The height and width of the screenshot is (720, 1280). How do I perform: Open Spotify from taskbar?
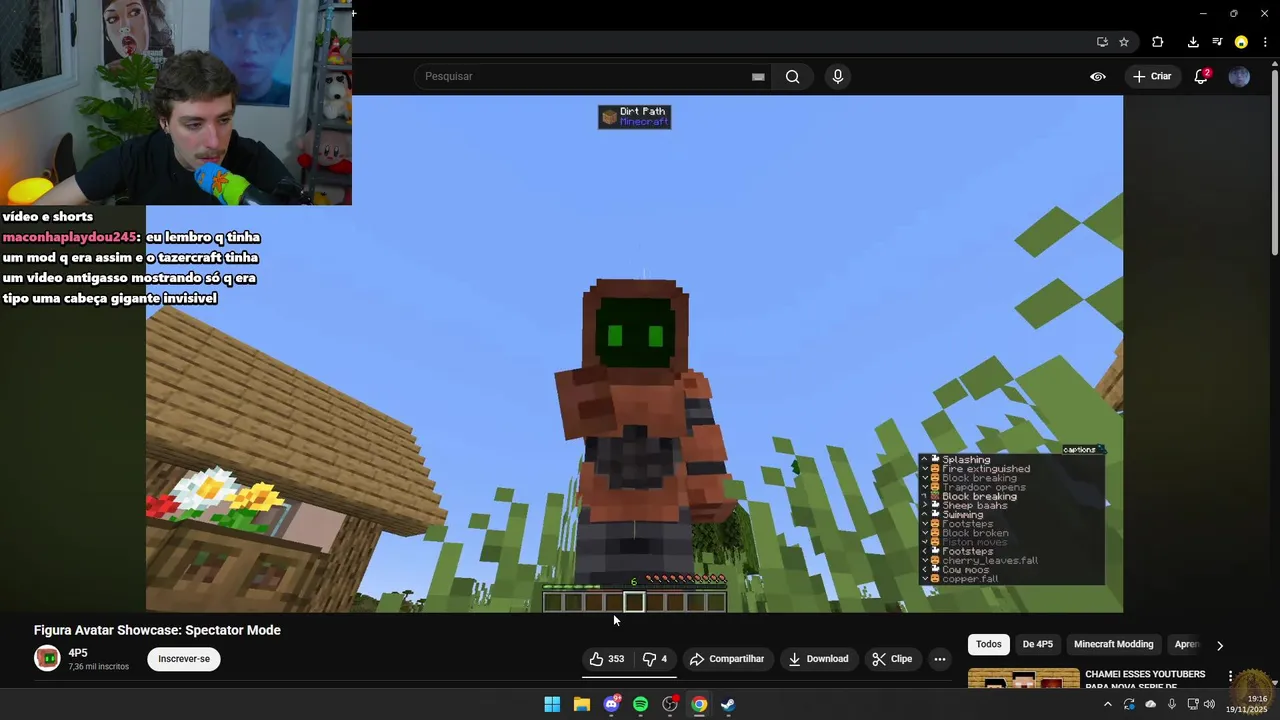[x=640, y=705]
